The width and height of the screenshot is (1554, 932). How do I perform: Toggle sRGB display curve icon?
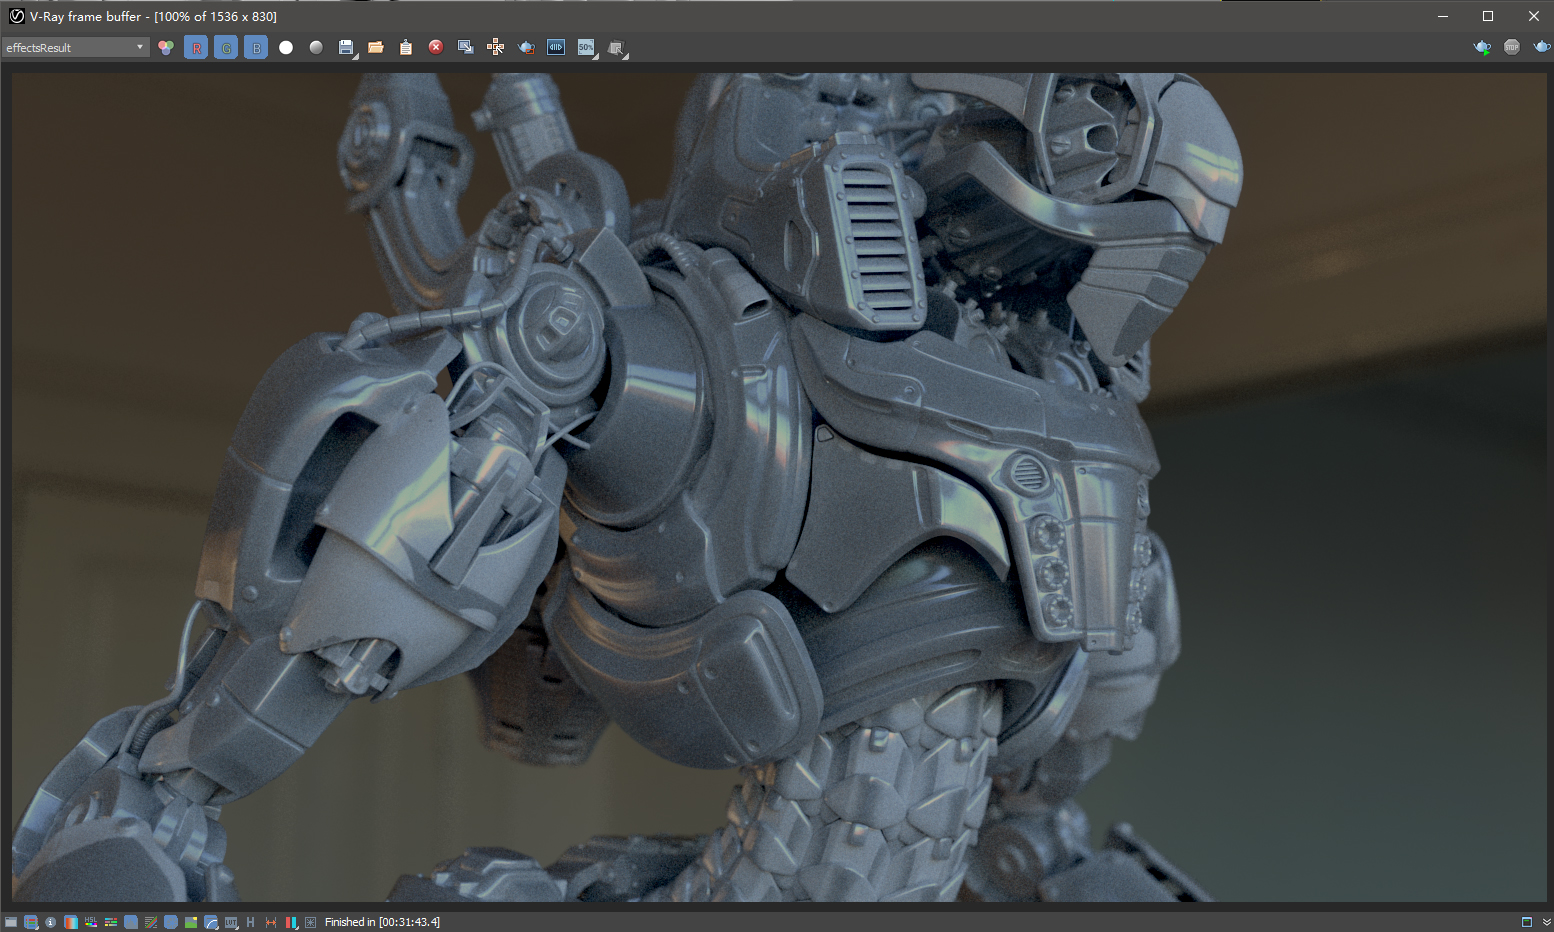tap(211, 922)
